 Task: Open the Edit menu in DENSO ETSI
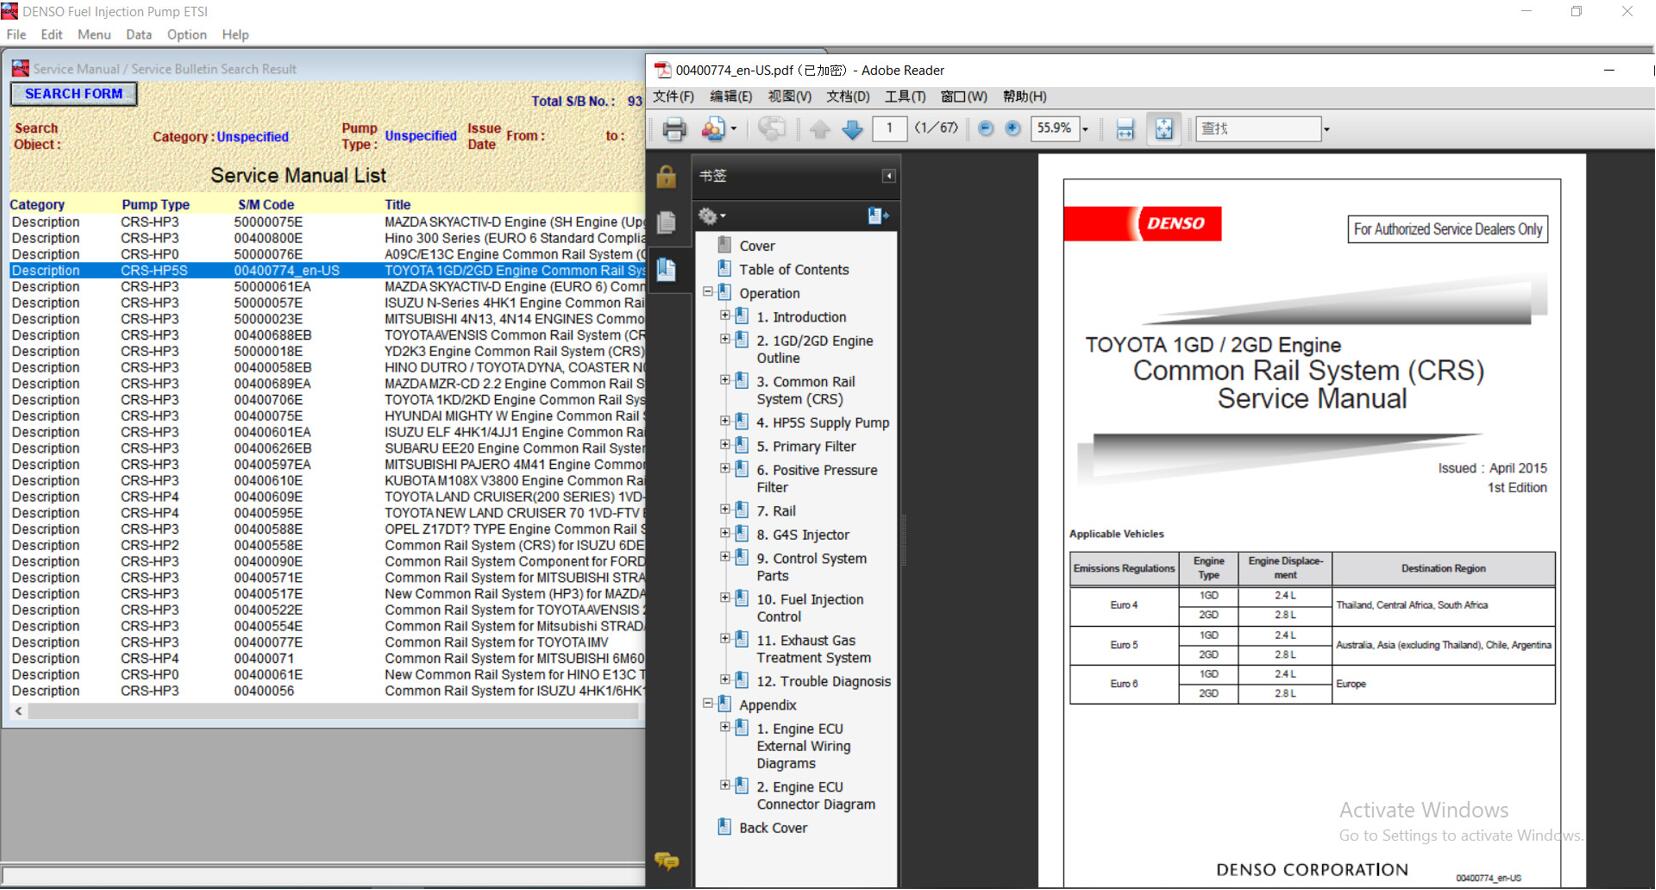pos(51,34)
